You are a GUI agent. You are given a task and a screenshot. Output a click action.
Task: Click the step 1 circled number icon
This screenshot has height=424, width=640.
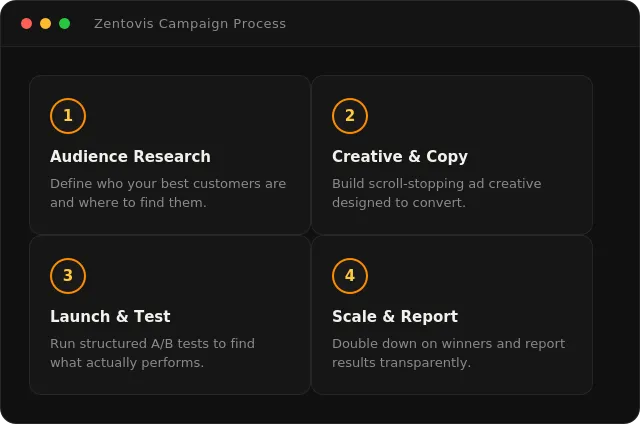(x=68, y=116)
